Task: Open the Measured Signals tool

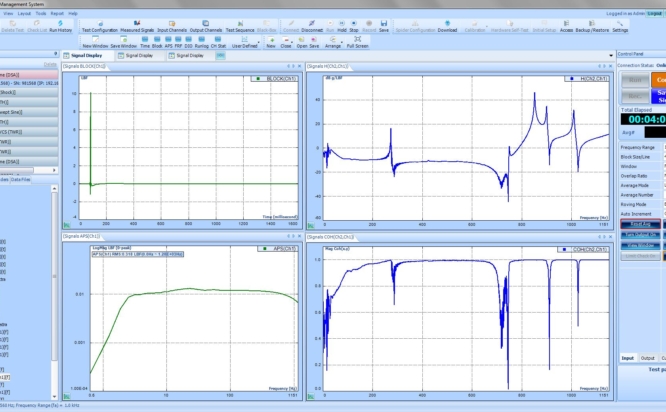Action: click(137, 26)
